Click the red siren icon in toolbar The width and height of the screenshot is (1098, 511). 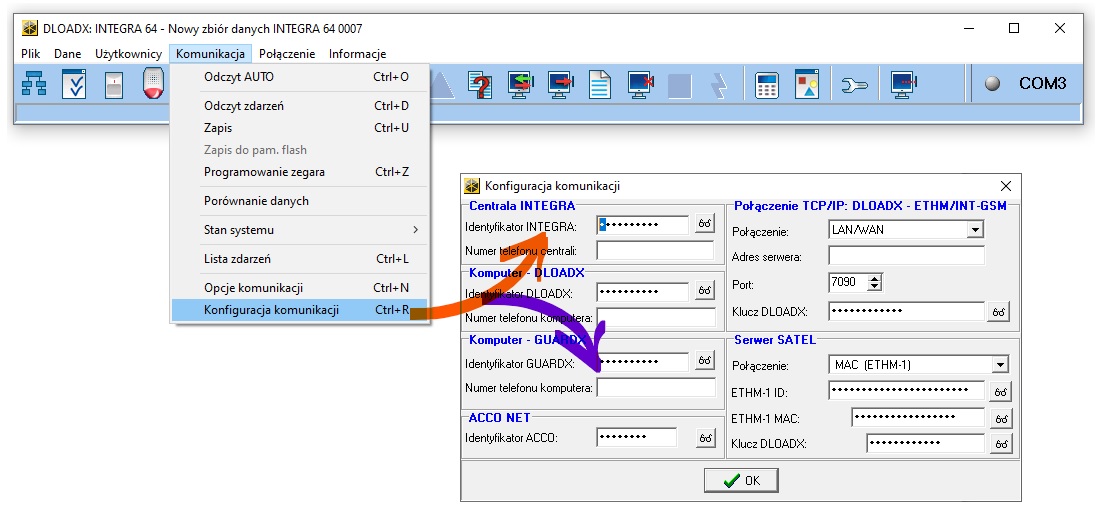[153, 85]
